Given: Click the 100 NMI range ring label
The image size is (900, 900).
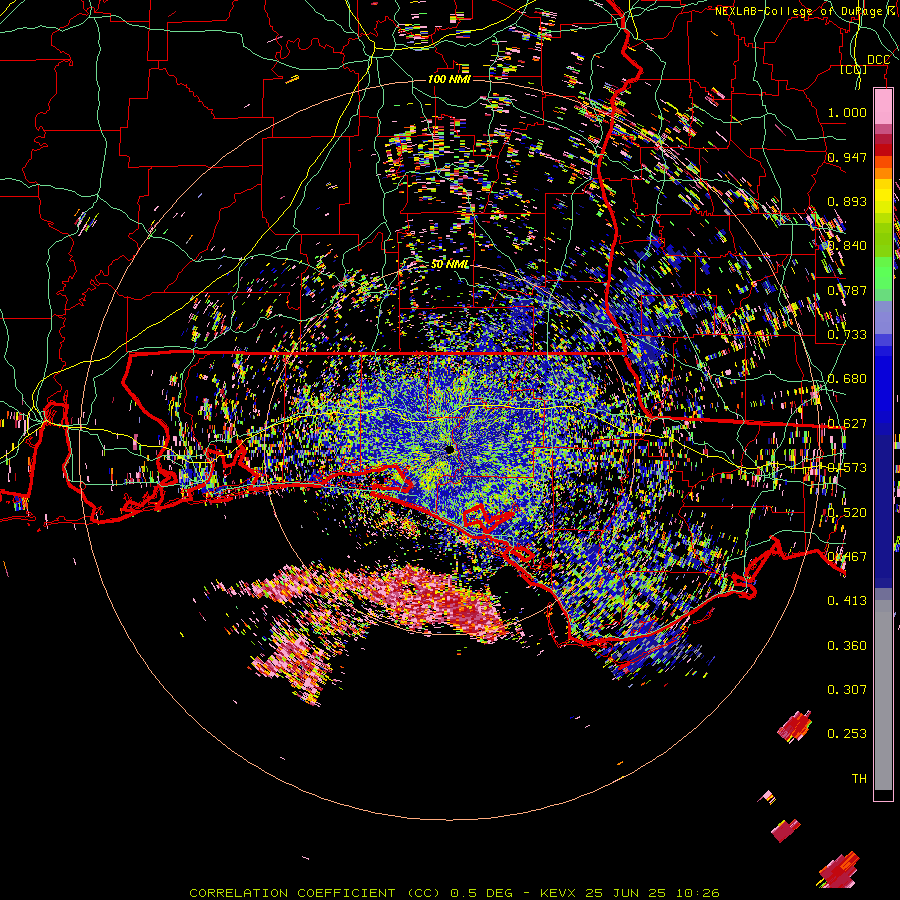Looking at the screenshot, I should (x=449, y=79).
